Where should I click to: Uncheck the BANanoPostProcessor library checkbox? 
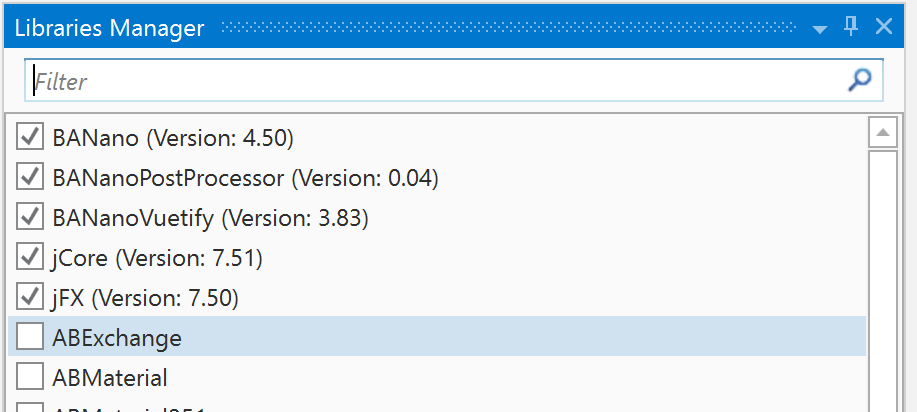(x=30, y=177)
